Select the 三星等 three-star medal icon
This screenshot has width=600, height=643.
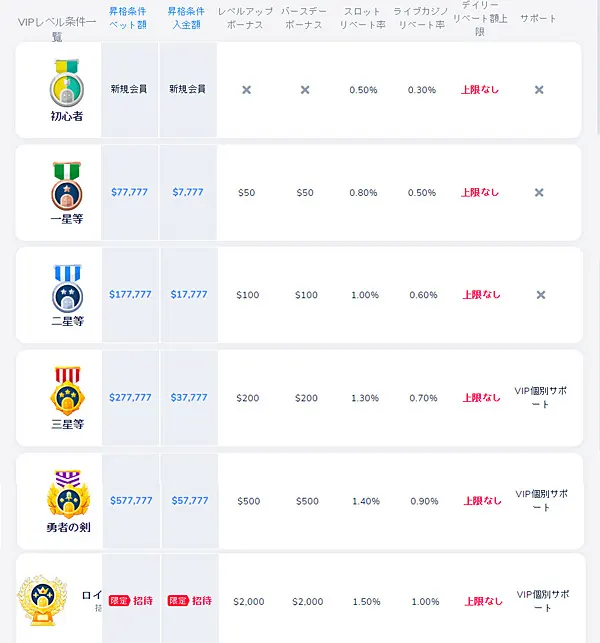click(67, 391)
